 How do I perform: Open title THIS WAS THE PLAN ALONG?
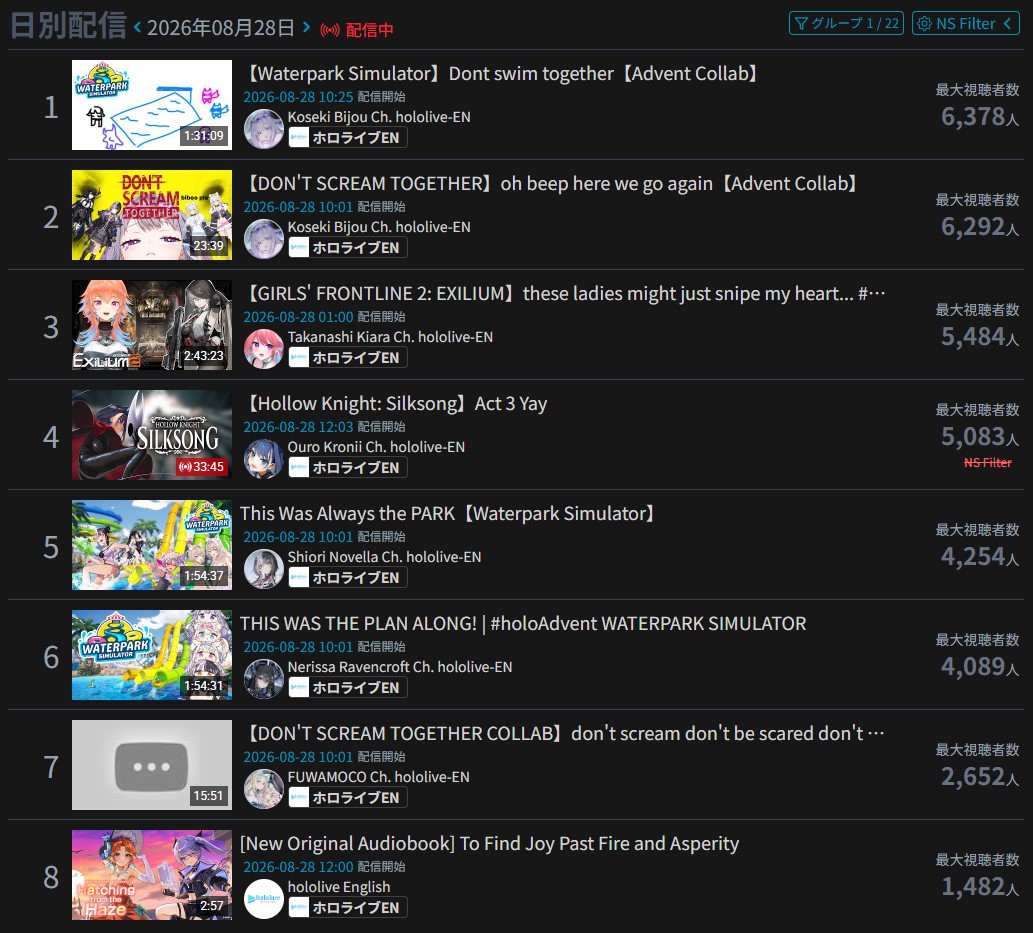[523, 623]
